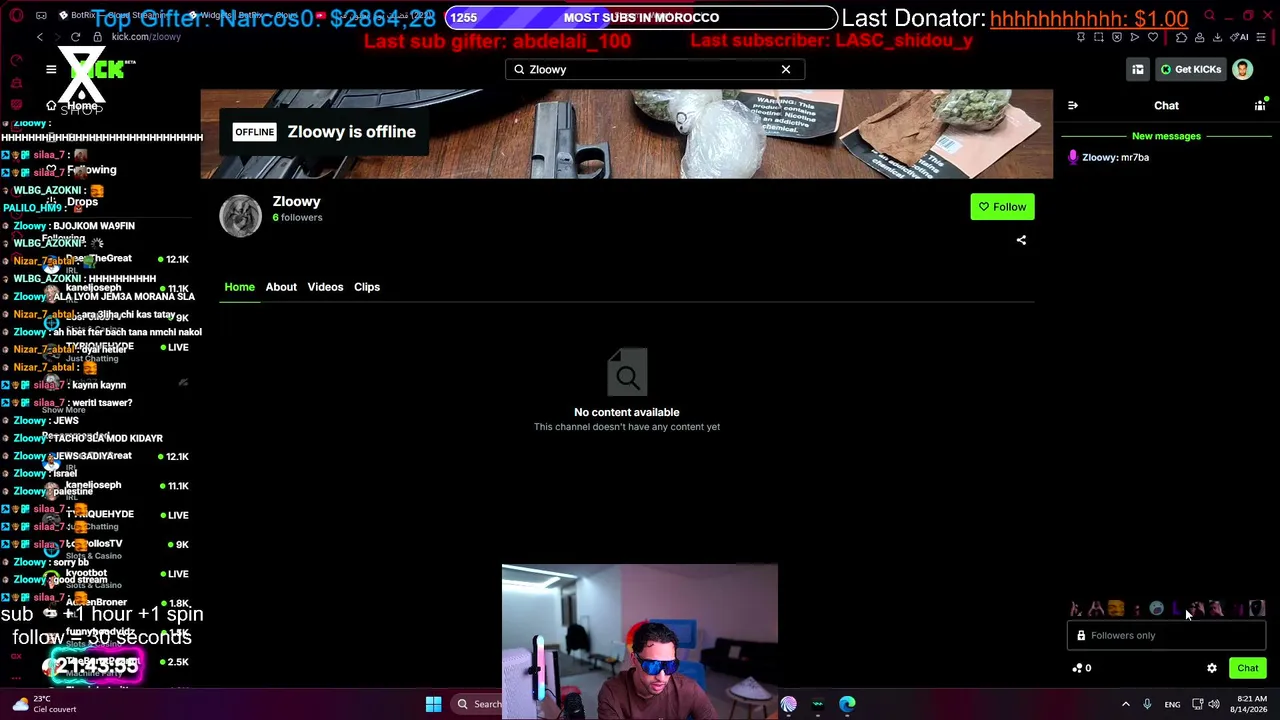Open Zloowy's channel avatar

point(240,216)
